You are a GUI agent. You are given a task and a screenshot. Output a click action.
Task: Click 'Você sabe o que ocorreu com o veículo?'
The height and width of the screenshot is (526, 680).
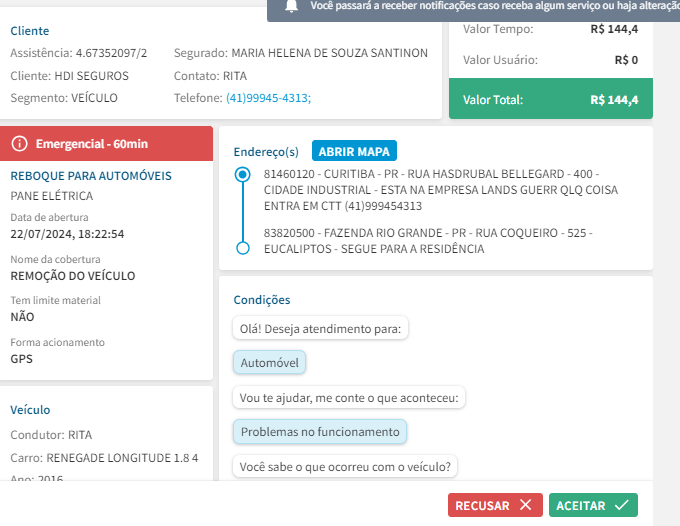click(x=345, y=467)
